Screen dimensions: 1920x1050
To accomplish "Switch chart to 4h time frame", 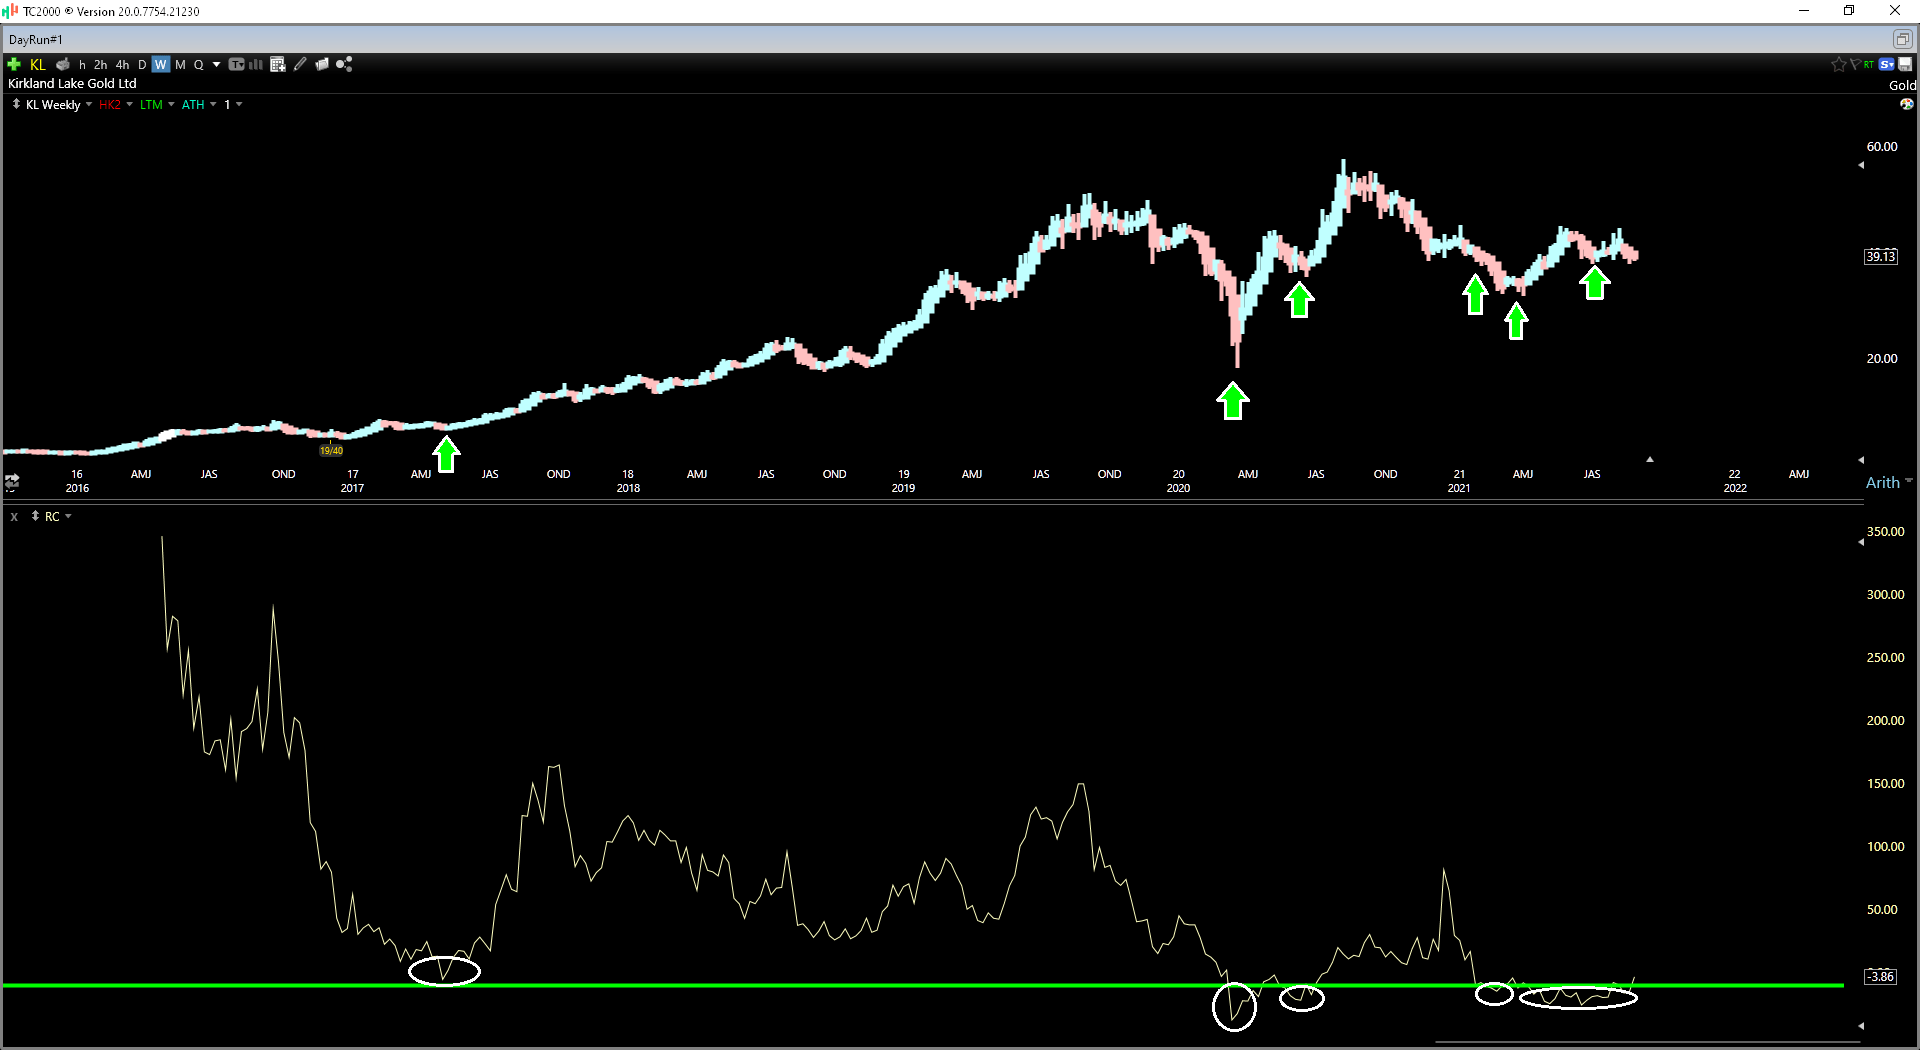I will pos(122,65).
